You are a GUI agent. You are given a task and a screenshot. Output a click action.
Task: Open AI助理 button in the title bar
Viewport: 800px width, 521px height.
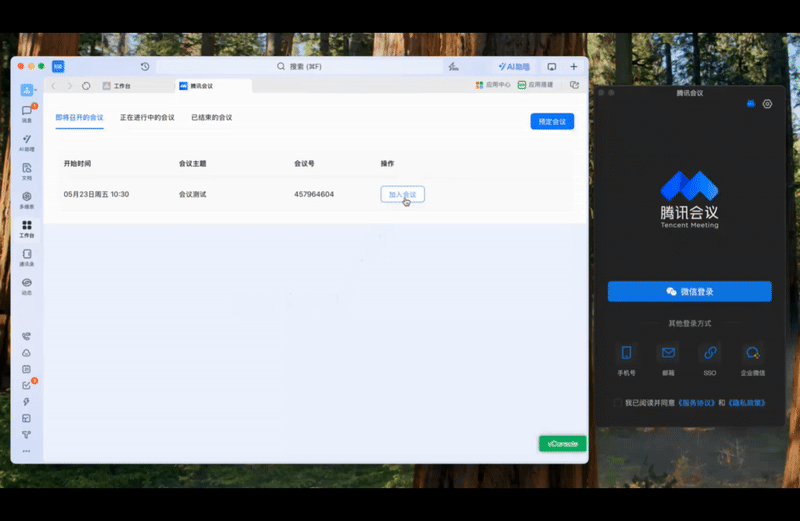[x=514, y=66]
